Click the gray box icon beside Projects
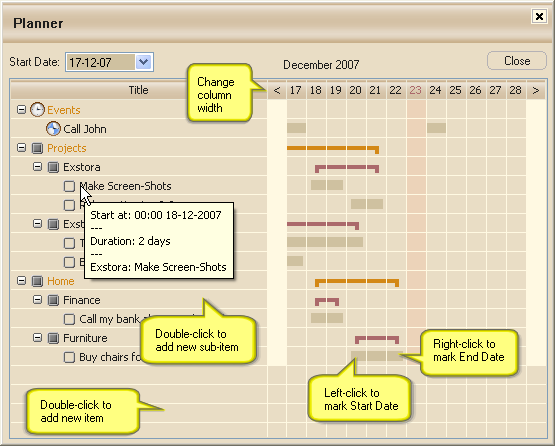Viewport: 555px width, 446px height. 37,148
